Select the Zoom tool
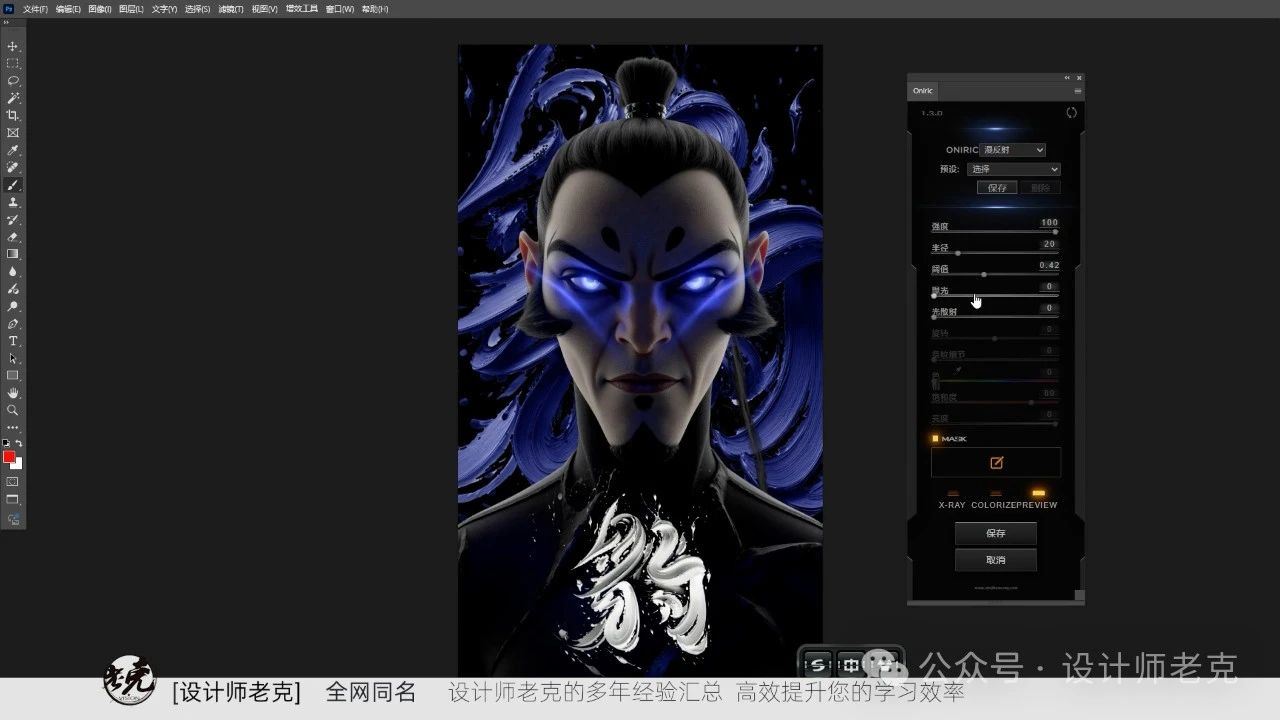 [x=13, y=410]
